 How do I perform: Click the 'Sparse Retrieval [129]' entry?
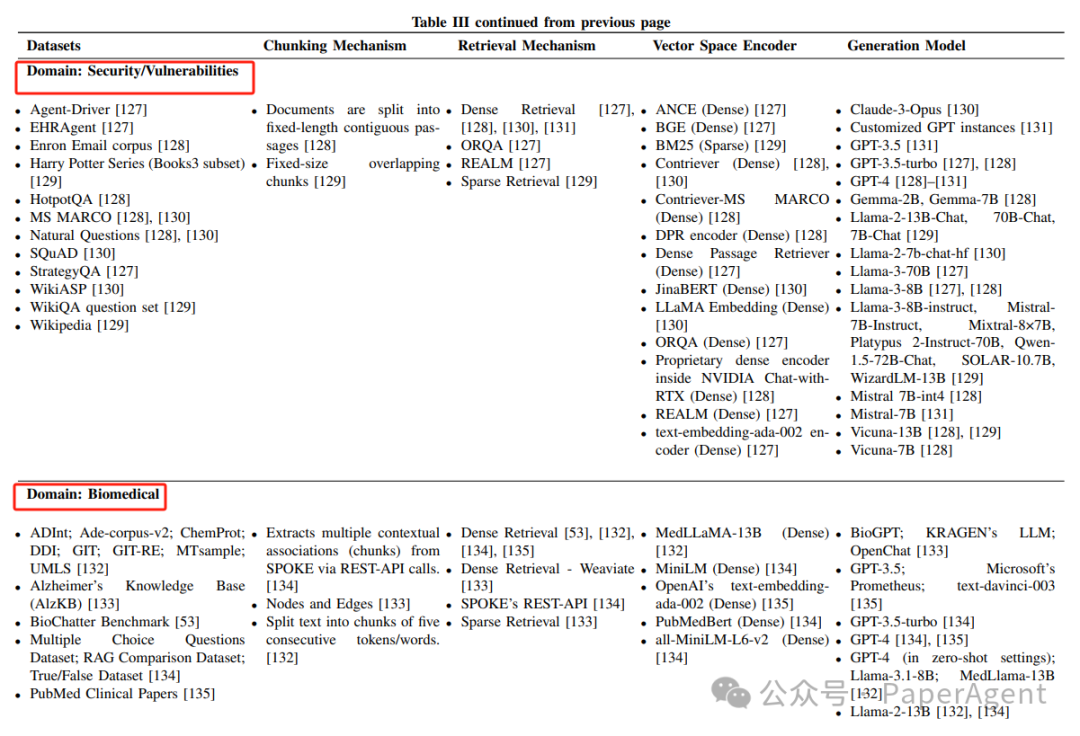(x=529, y=181)
